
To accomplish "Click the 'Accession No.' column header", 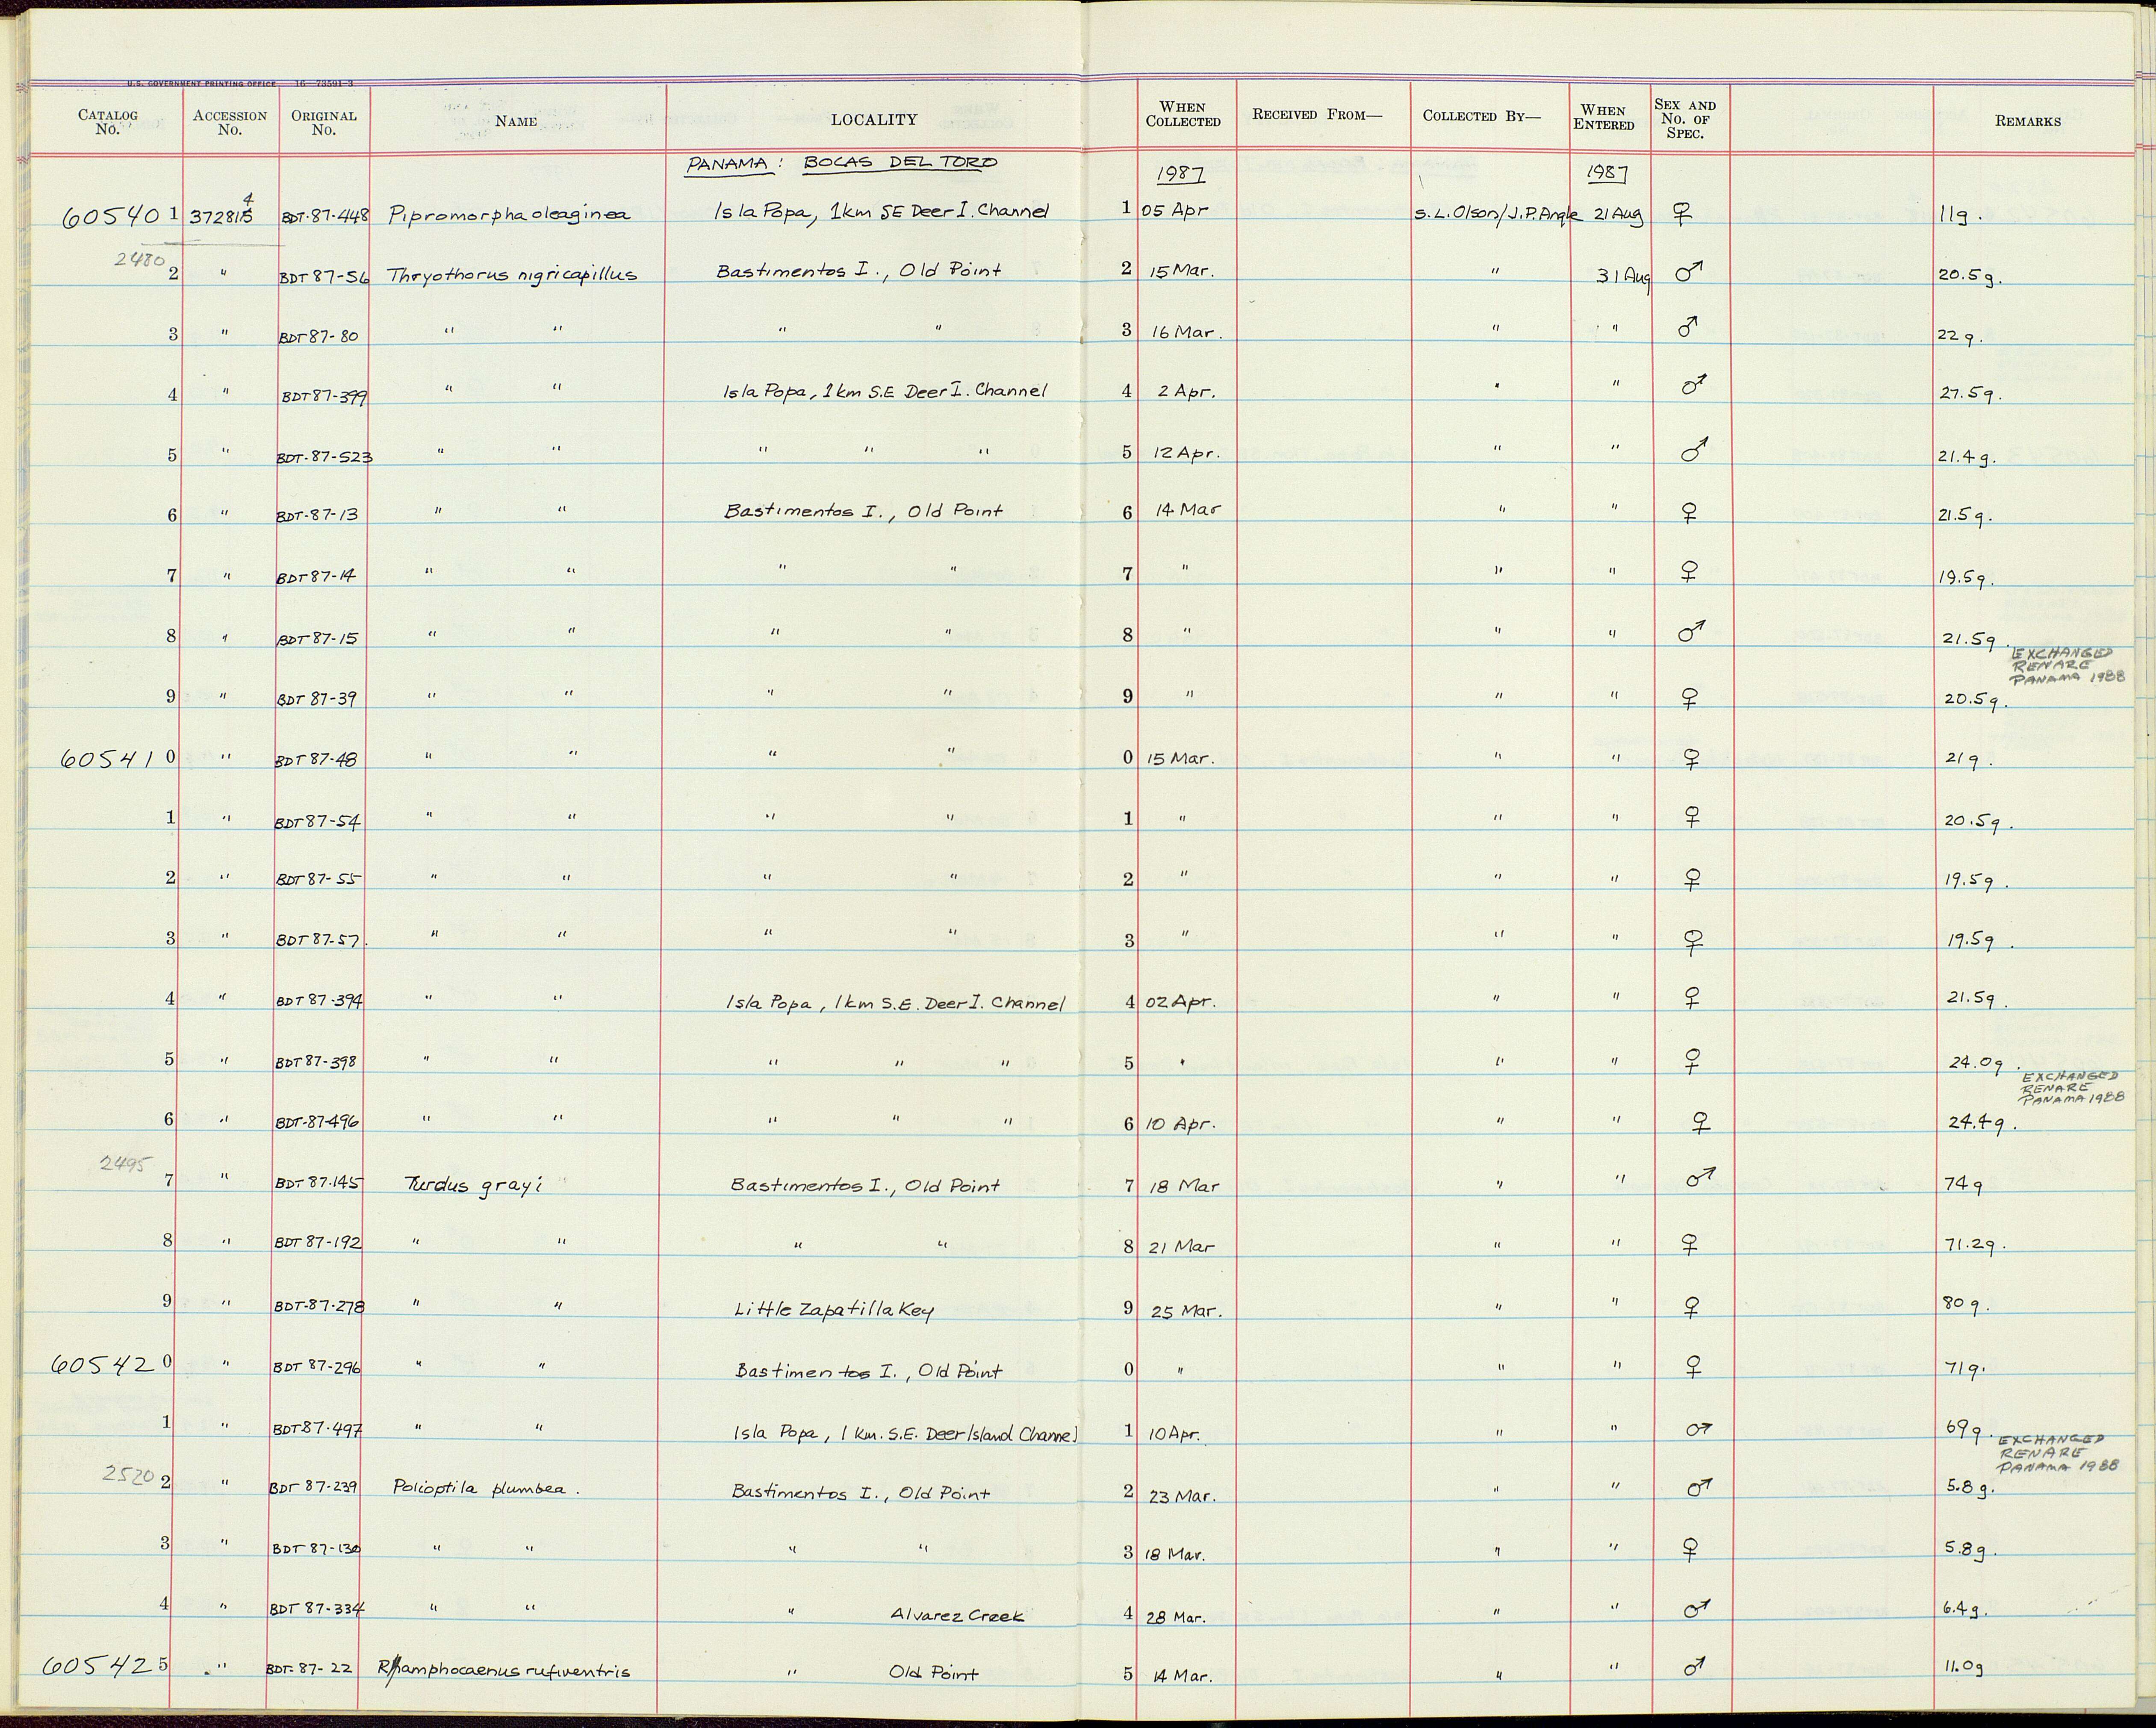I will (x=230, y=122).
